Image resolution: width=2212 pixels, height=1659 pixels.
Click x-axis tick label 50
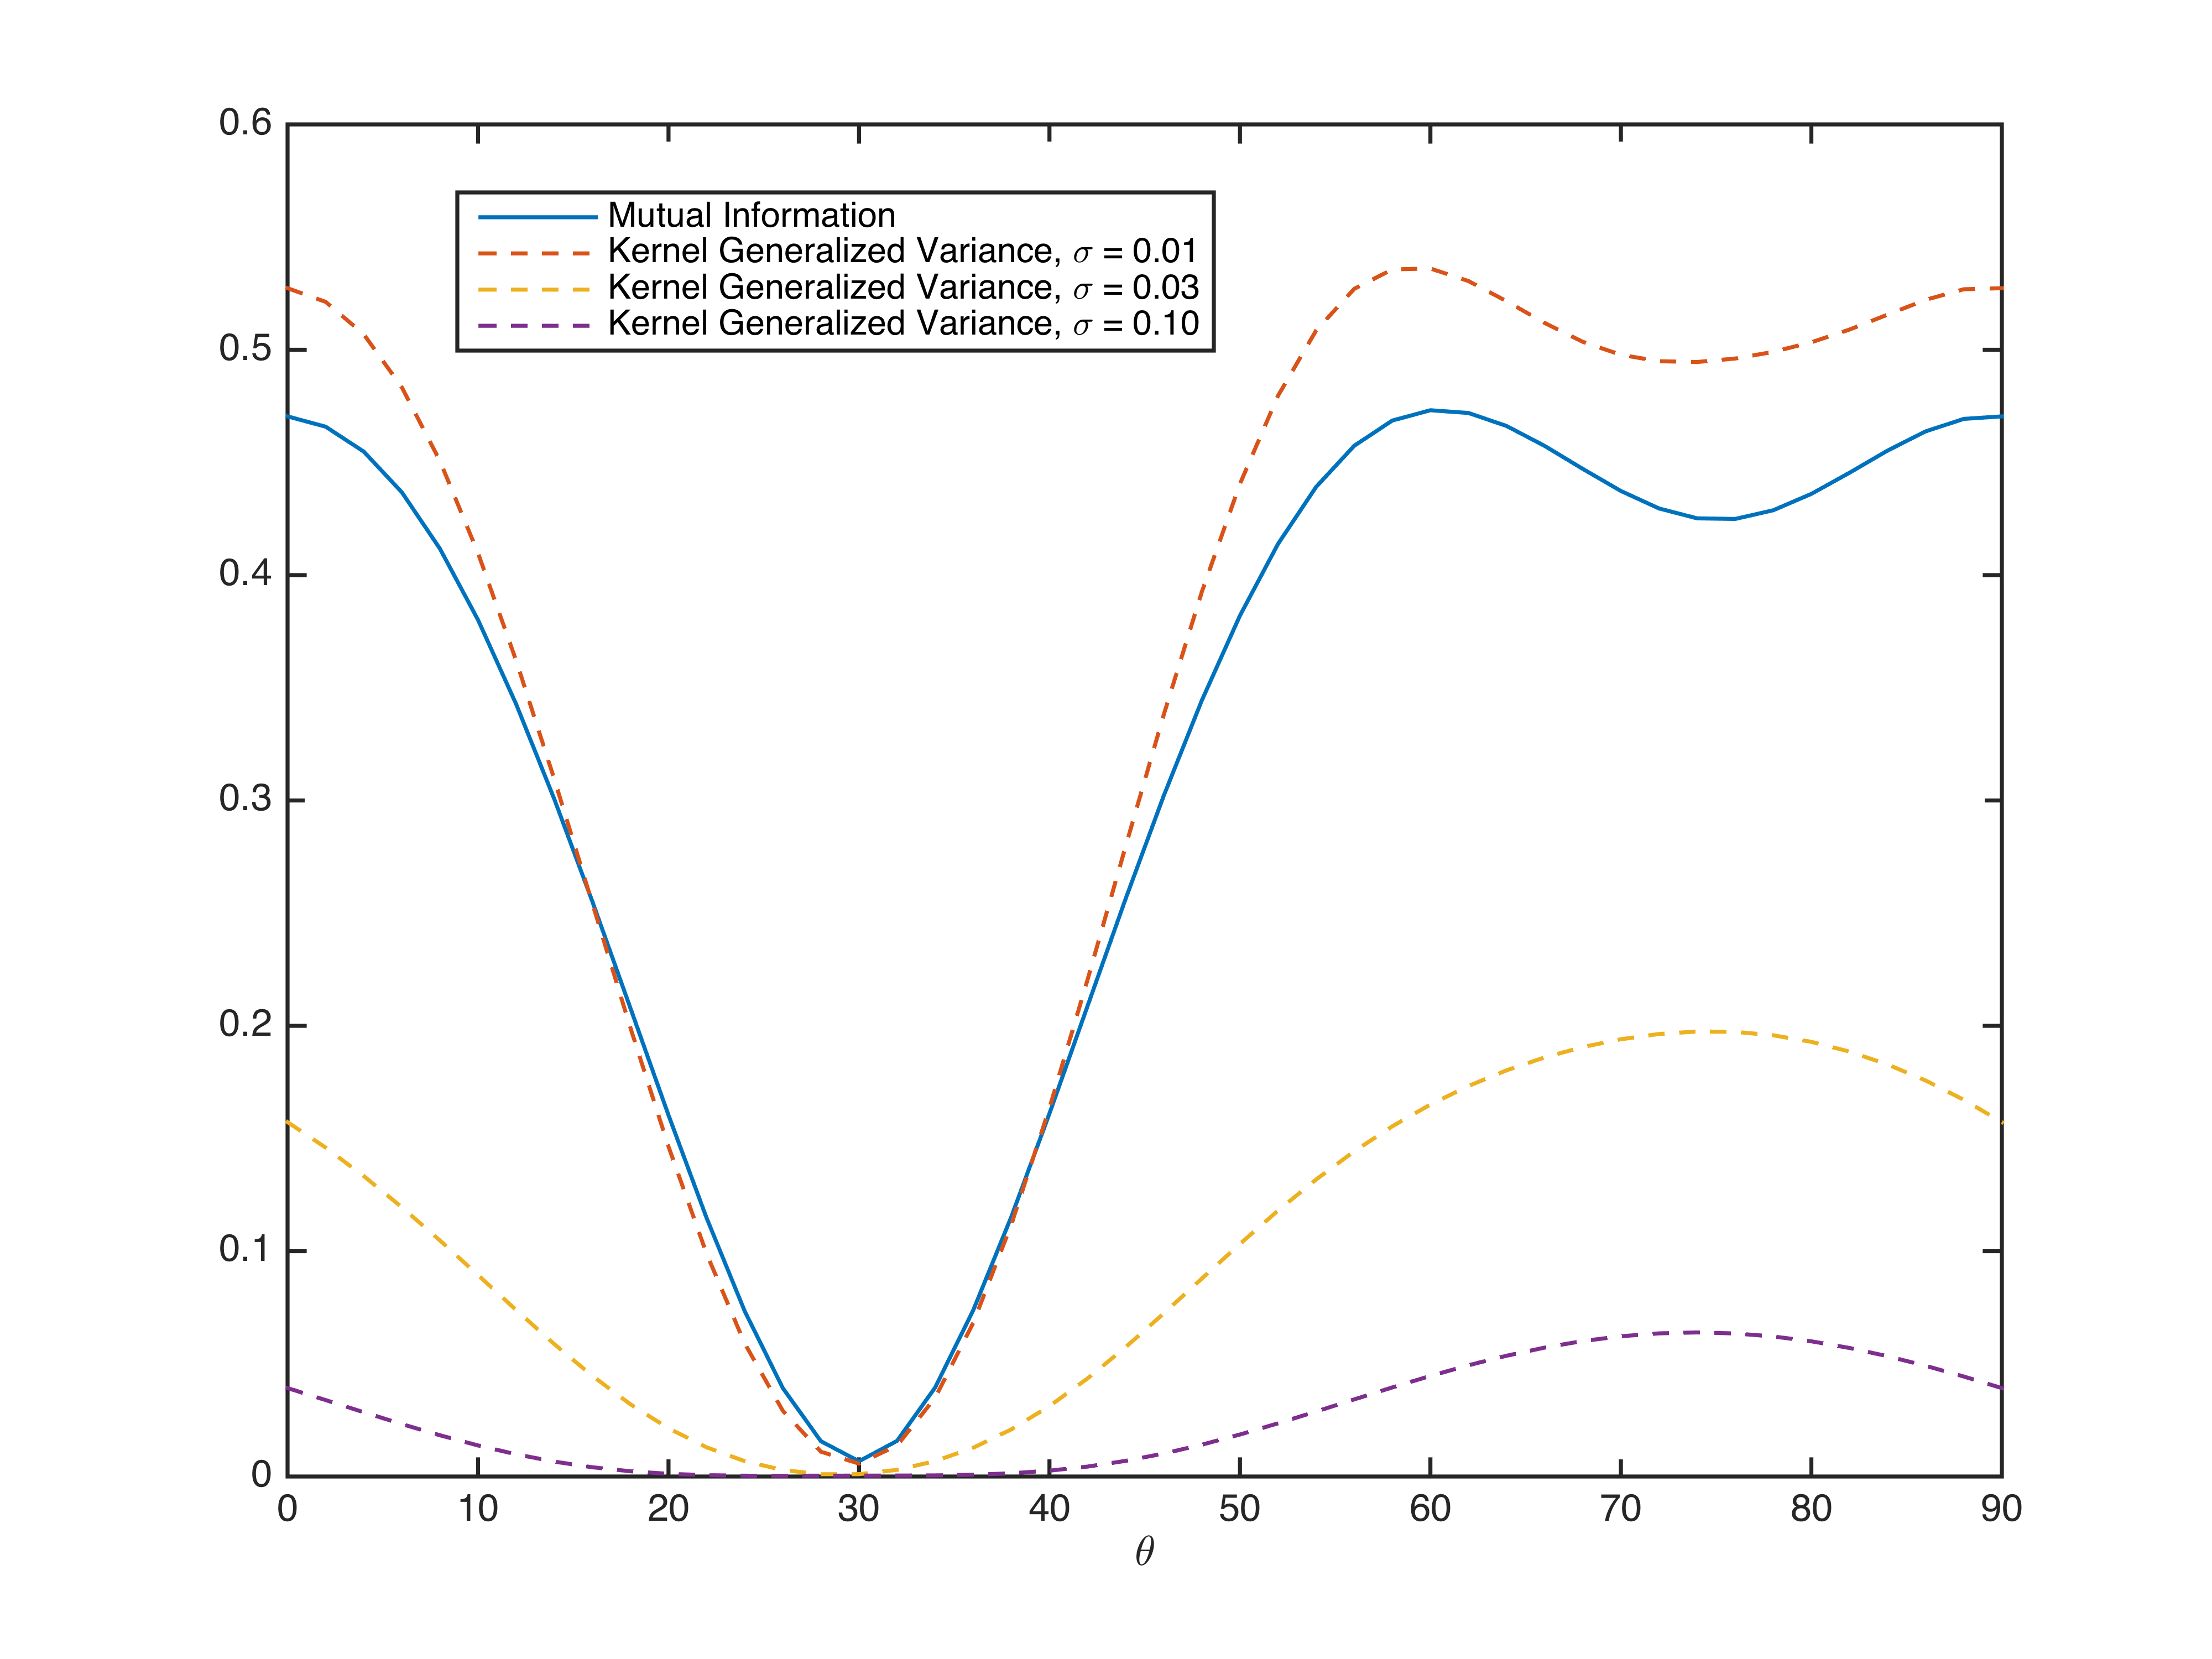coord(1239,1509)
